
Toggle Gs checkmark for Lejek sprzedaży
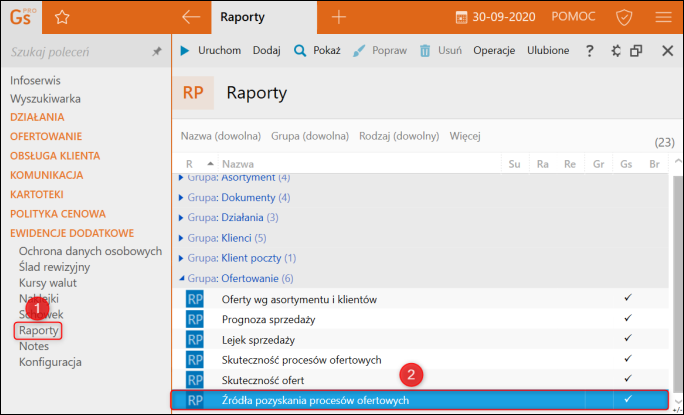[626, 339]
